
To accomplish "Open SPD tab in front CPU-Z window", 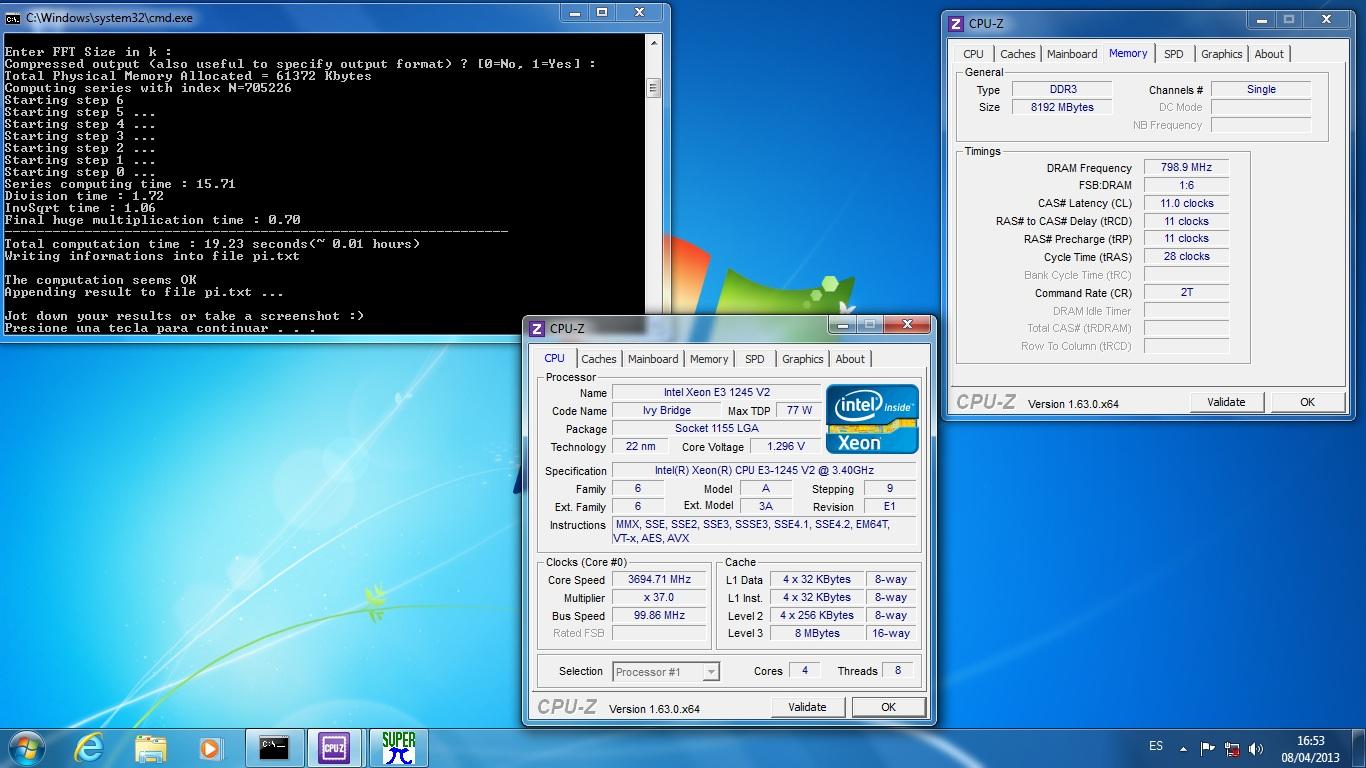I will (755, 359).
